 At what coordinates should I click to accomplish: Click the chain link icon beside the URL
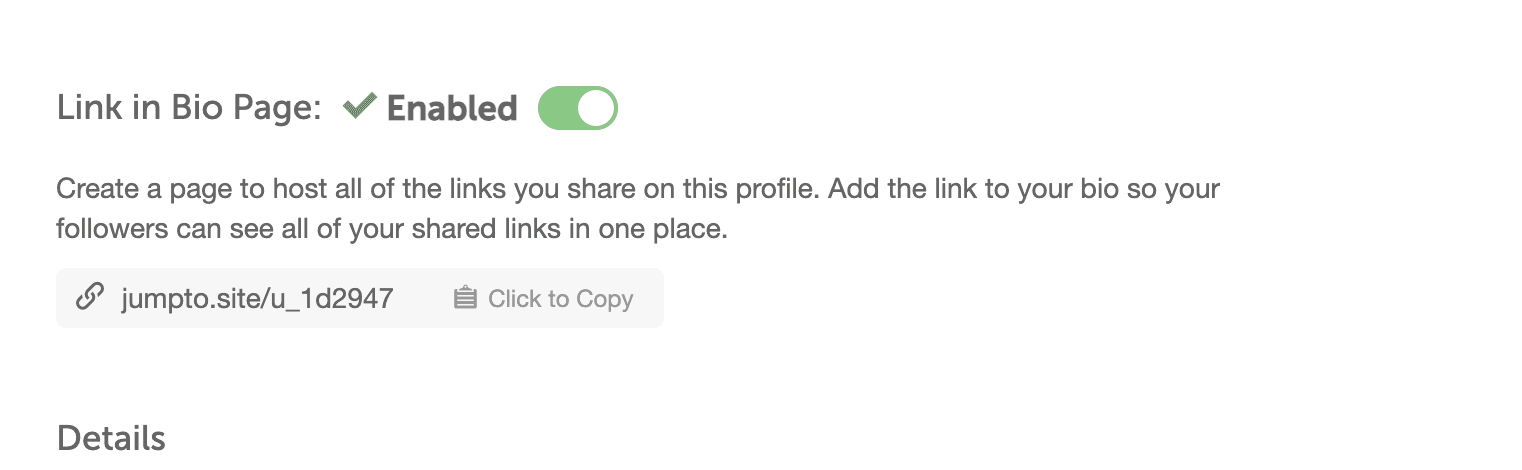coord(90,298)
